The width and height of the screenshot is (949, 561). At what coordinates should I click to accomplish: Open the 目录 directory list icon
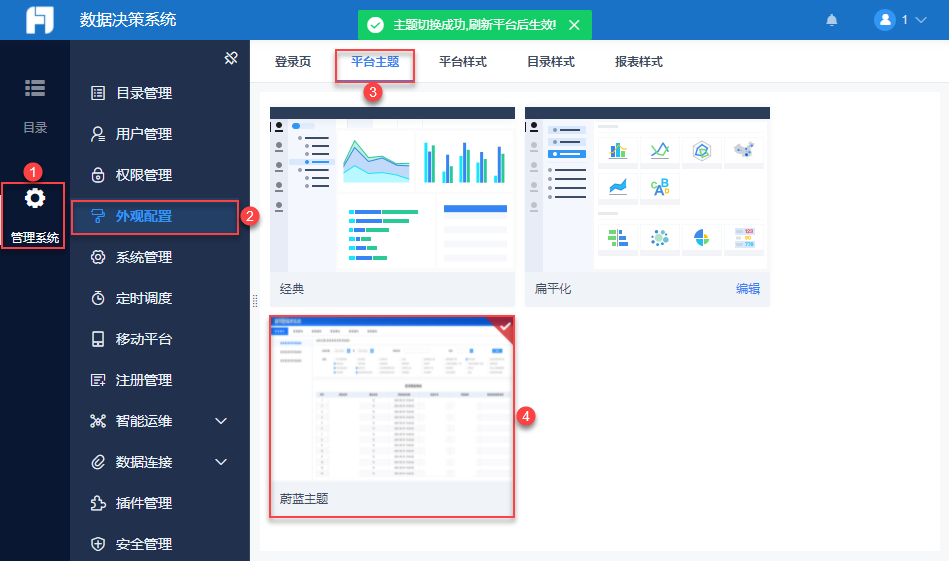point(34,88)
